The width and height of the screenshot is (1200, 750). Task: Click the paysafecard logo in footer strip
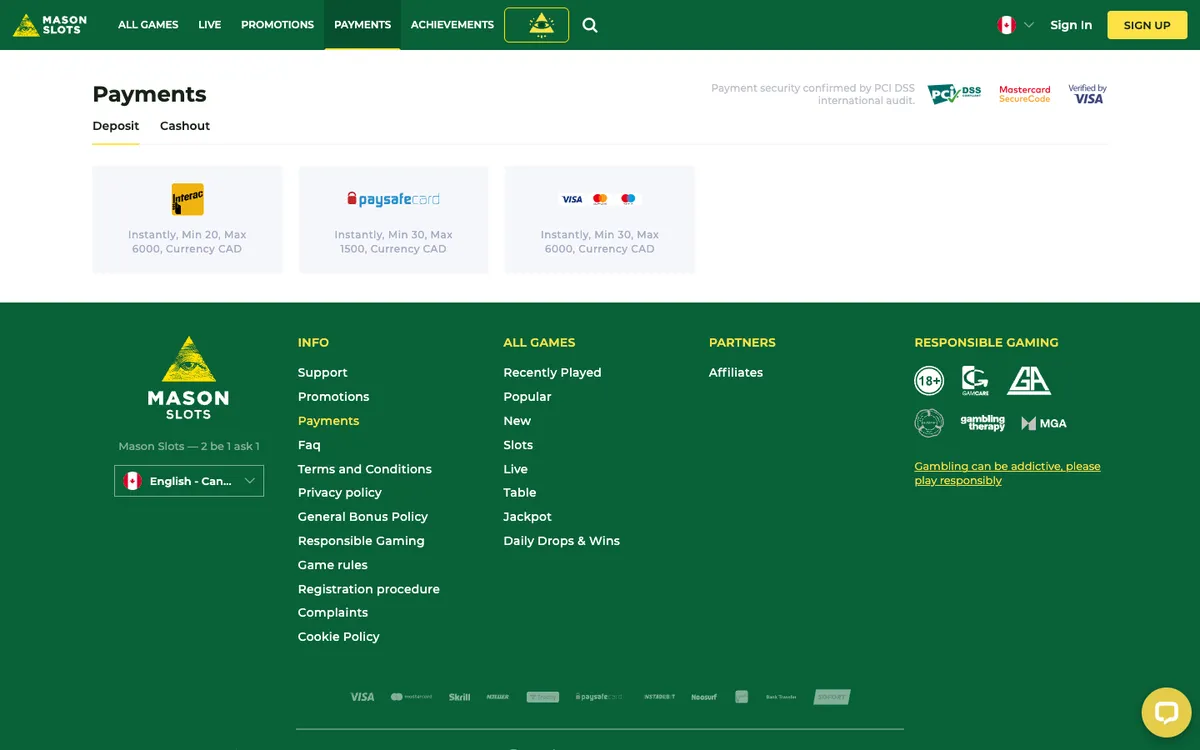599,697
